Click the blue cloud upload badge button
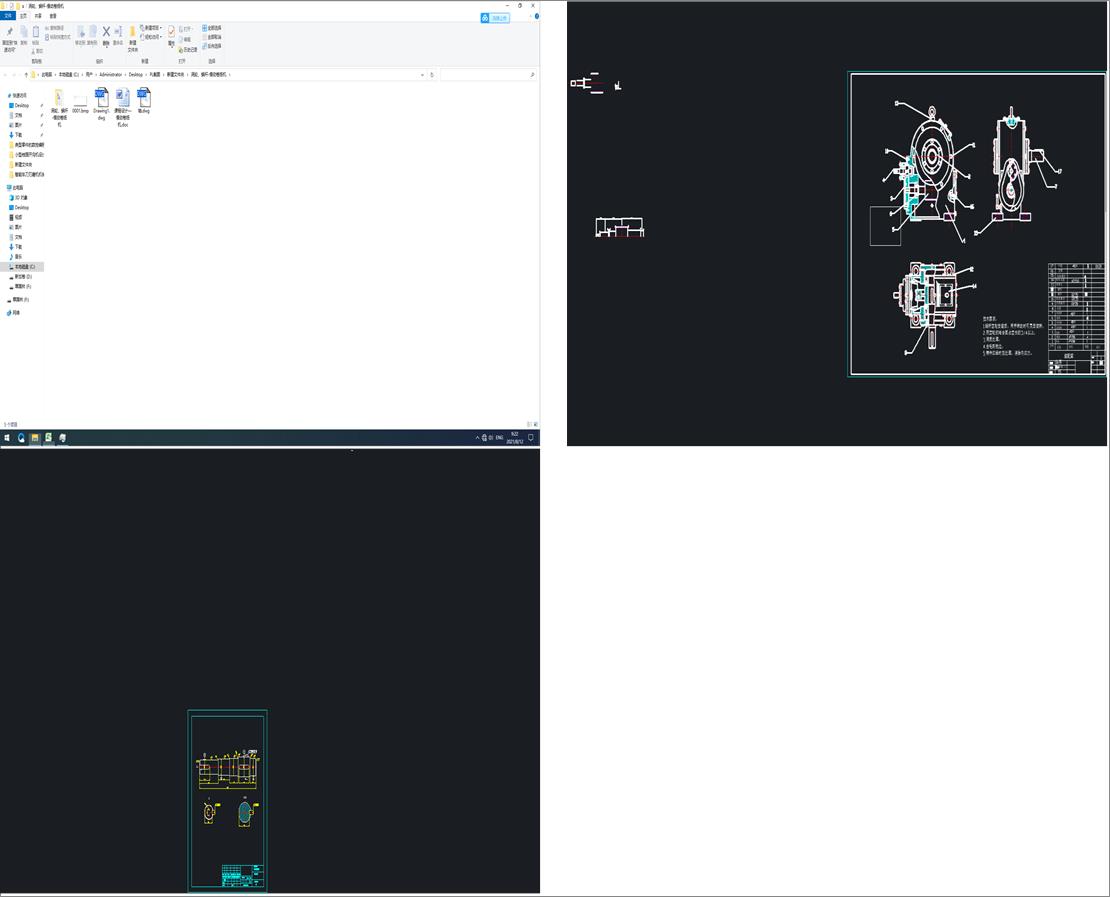 [495, 18]
